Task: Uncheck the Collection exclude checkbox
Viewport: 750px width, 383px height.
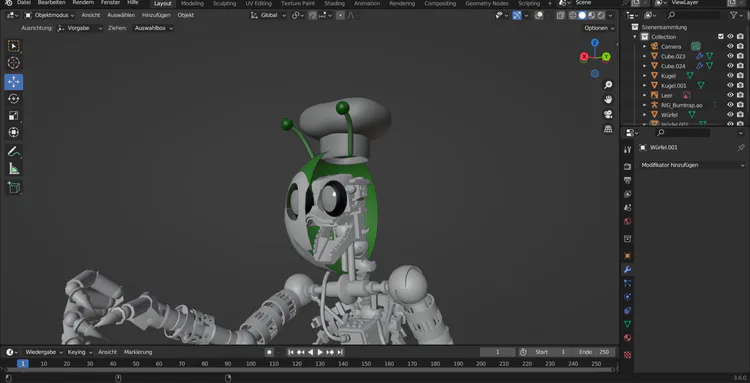Action: point(721,36)
